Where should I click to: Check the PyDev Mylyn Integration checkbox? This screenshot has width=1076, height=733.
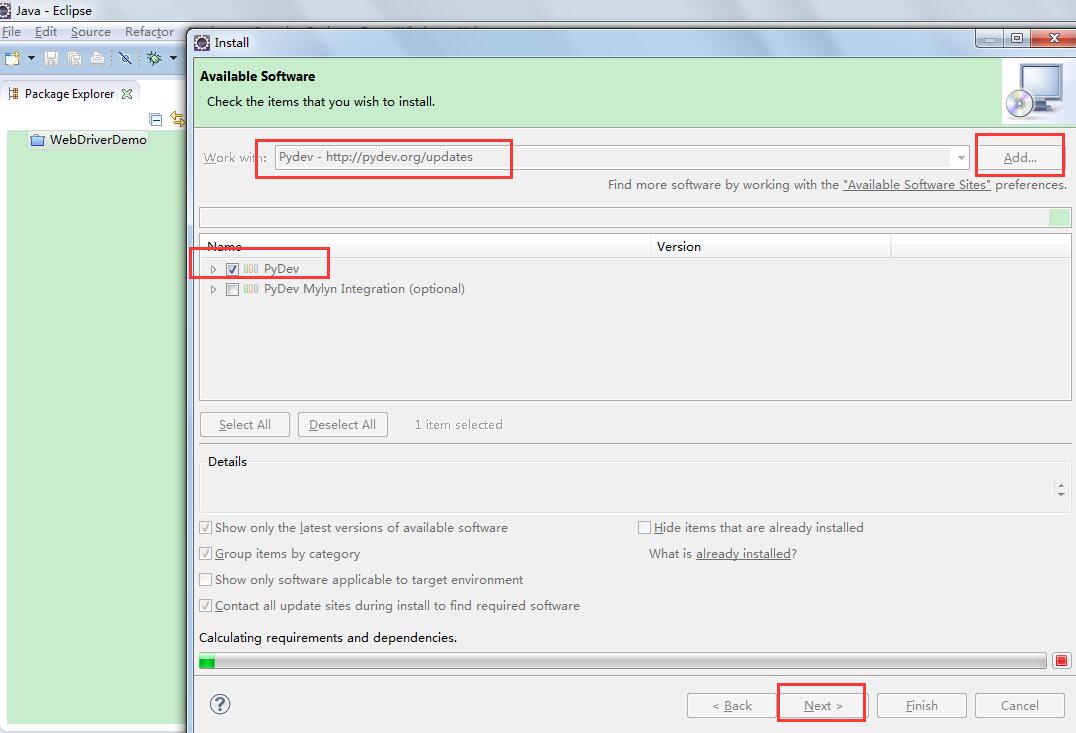232,289
